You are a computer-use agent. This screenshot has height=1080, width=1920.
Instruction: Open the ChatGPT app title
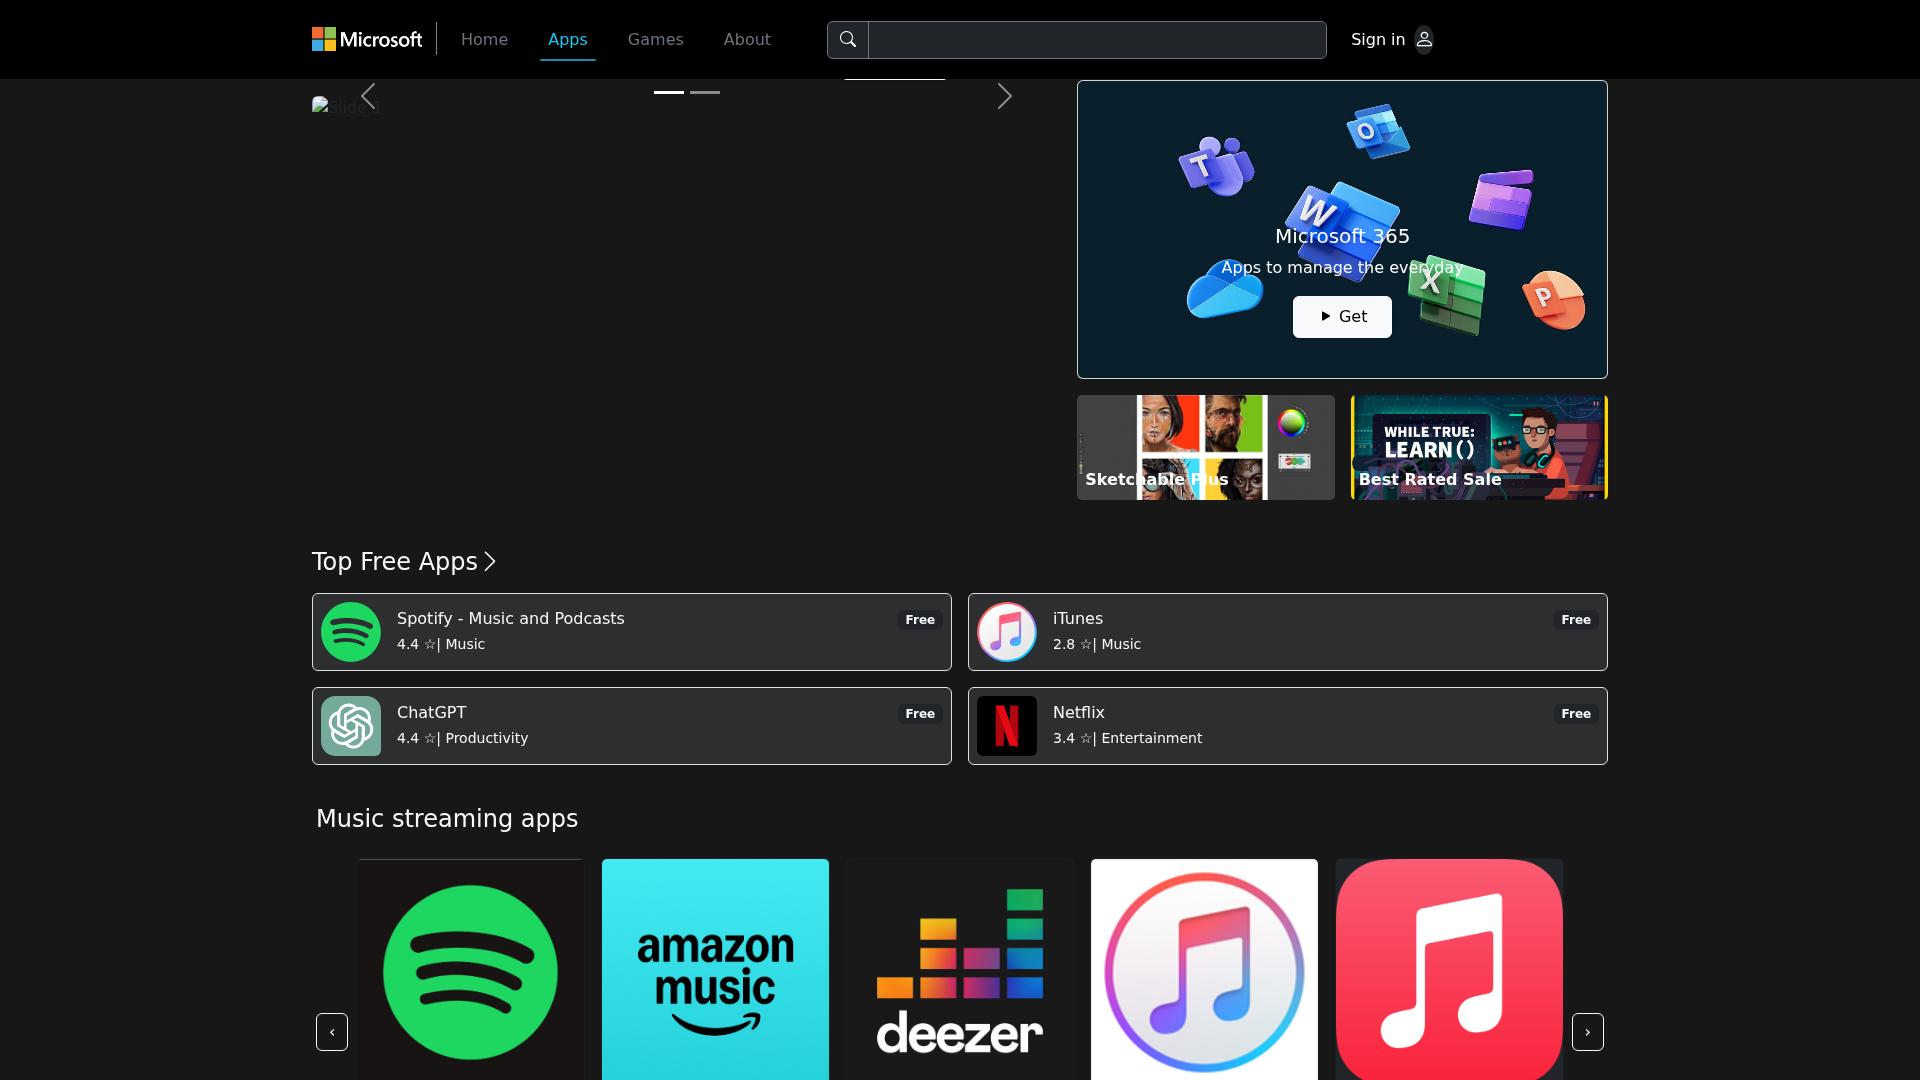pos(431,712)
